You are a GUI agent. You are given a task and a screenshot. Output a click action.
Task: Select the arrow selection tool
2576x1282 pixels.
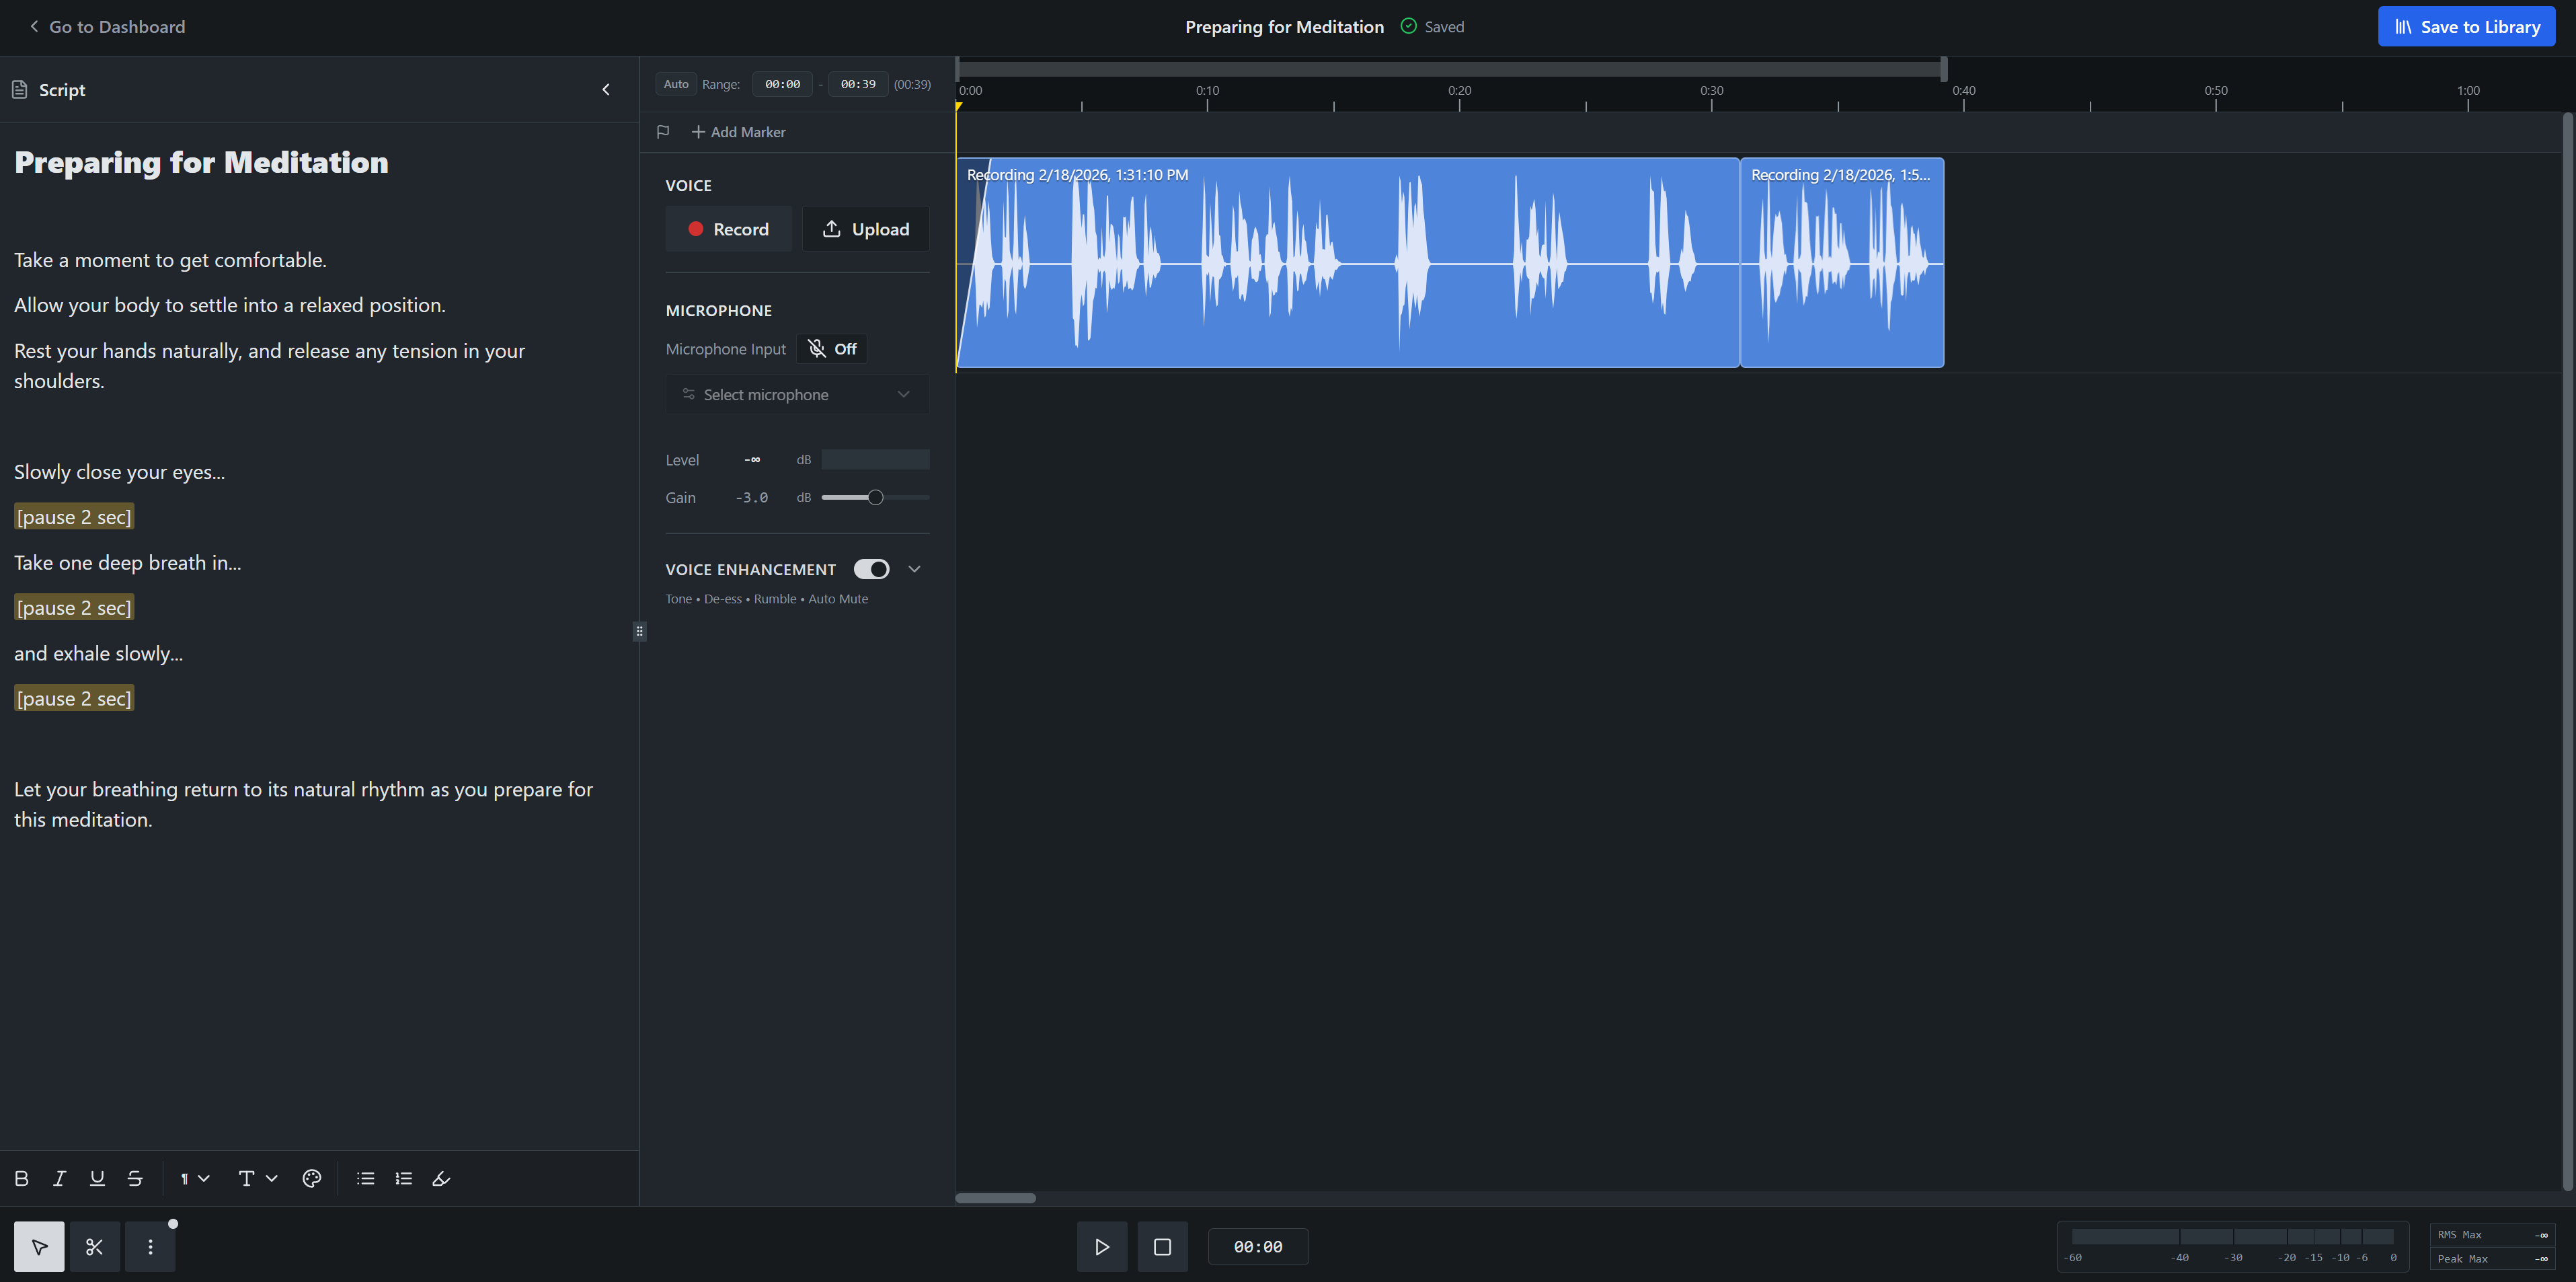[38, 1246]
